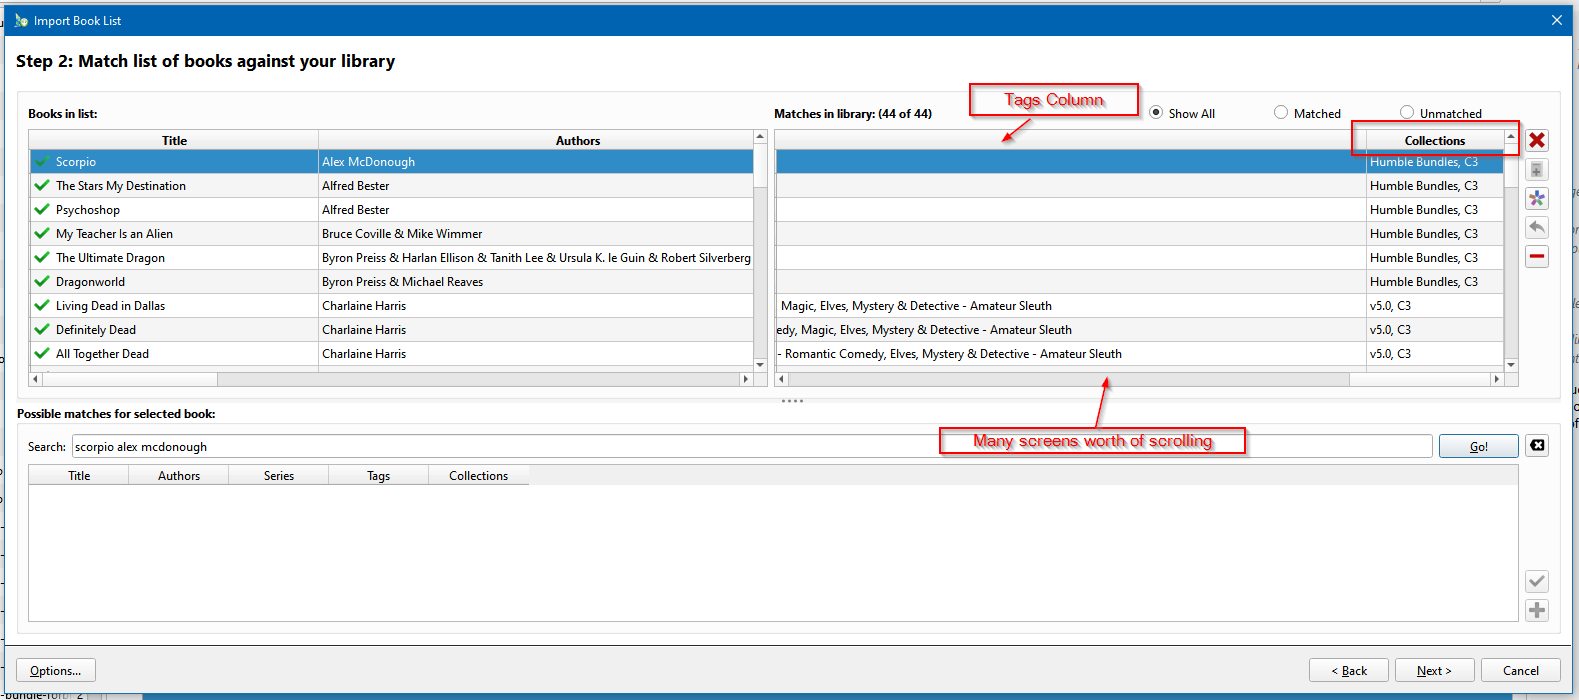The height and width of the screenshot is (700, 1579).
Task: Click tags cell starting Romantic Comedy
Action: coord(1071,353)
